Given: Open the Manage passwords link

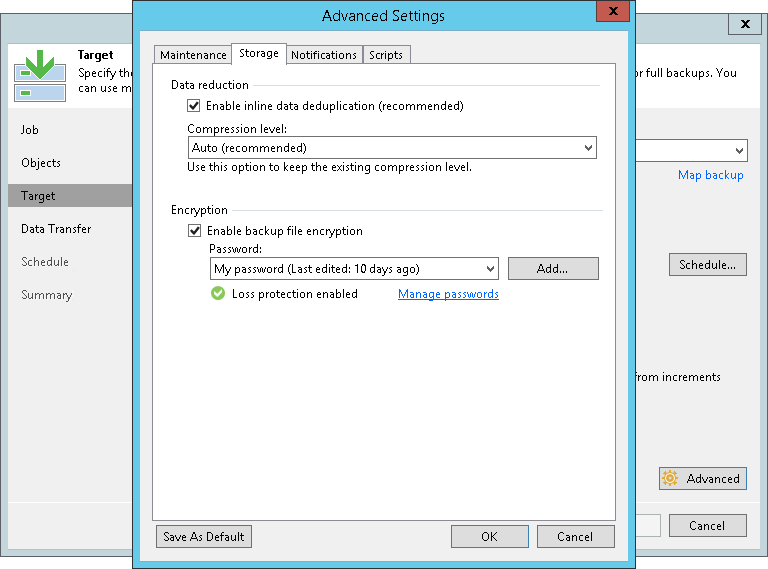Looking at the screenshot, I should [448, 294].
